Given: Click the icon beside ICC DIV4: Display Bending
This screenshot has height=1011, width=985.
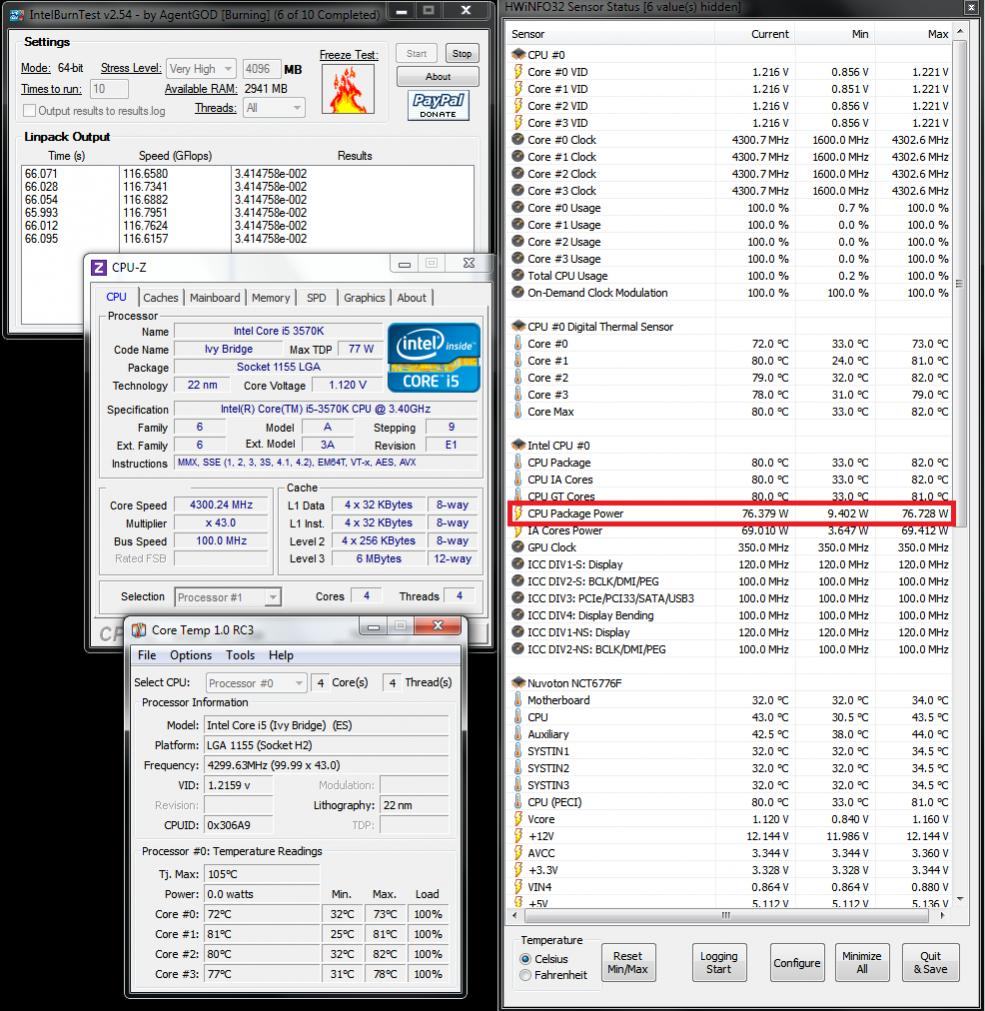Looking at the screenshot, I should point(518,615).
